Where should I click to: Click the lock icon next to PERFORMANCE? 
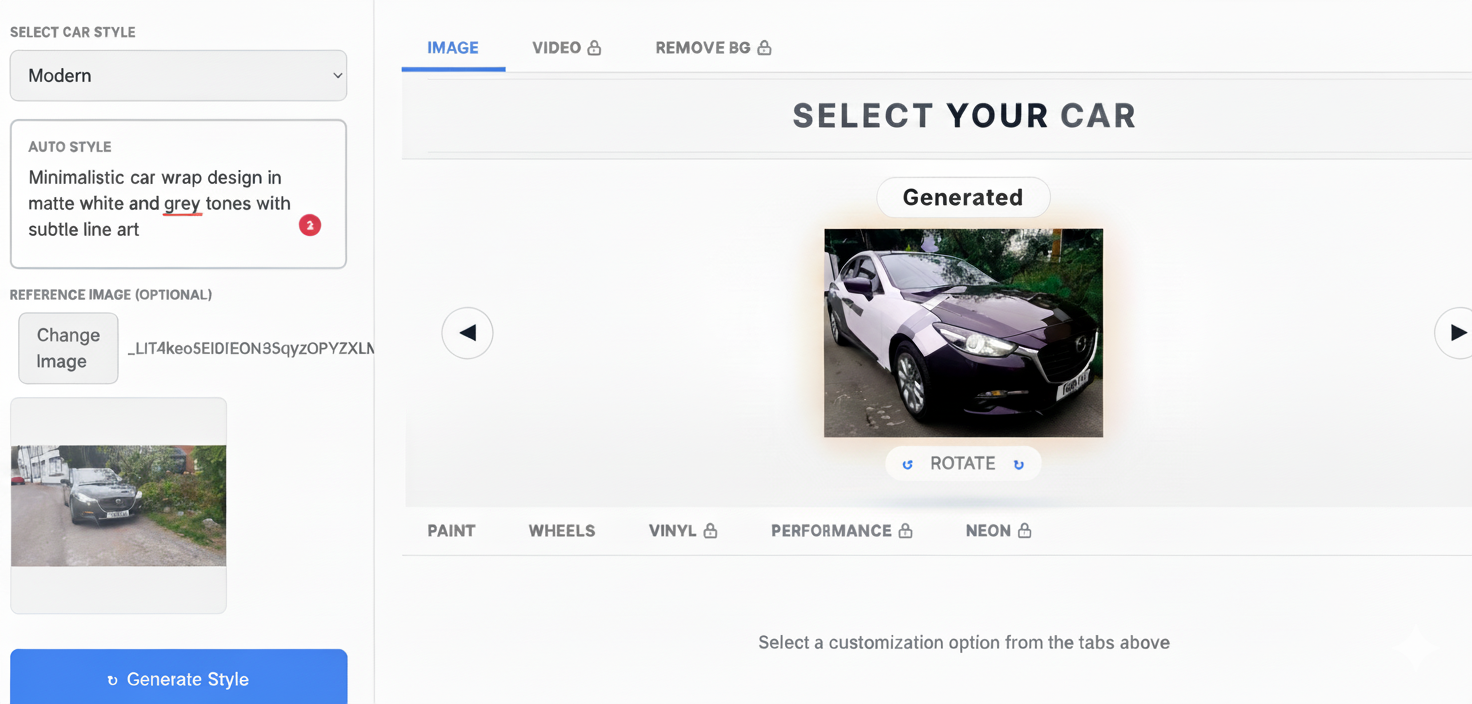[x=905, y=531]
